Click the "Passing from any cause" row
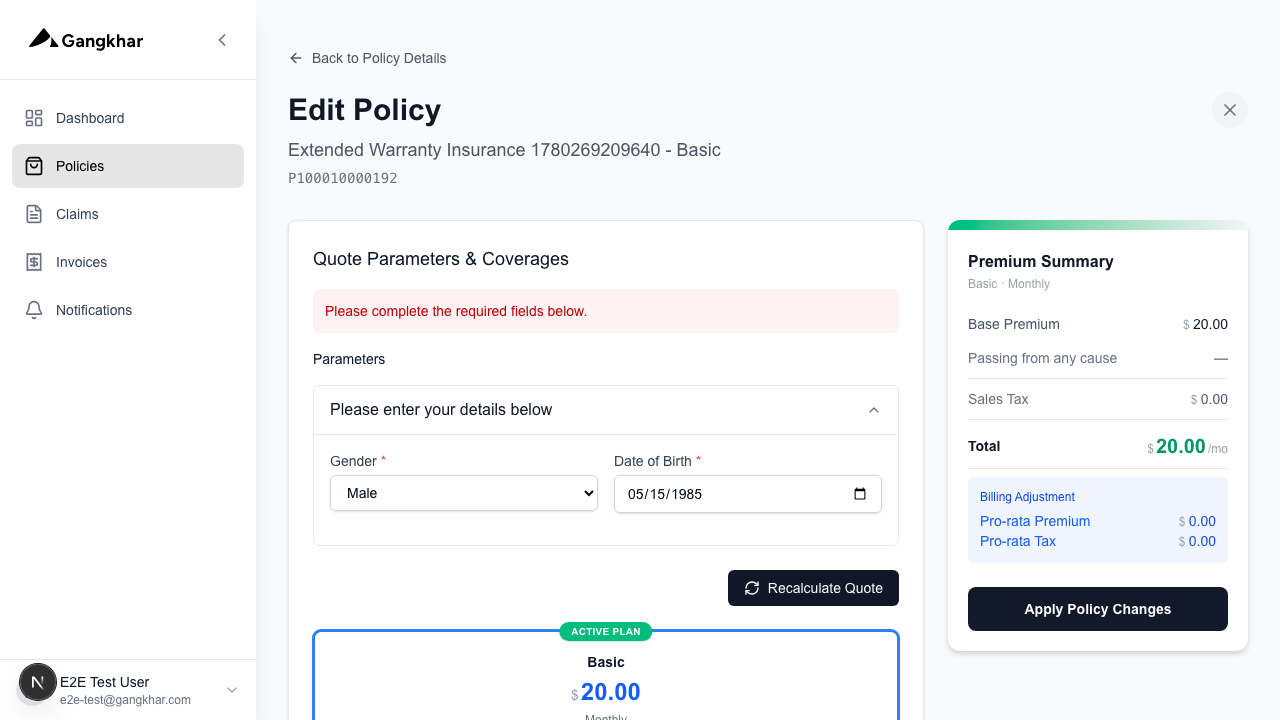The width and height of the screenshot is (1280, 720). point(1098,358)
